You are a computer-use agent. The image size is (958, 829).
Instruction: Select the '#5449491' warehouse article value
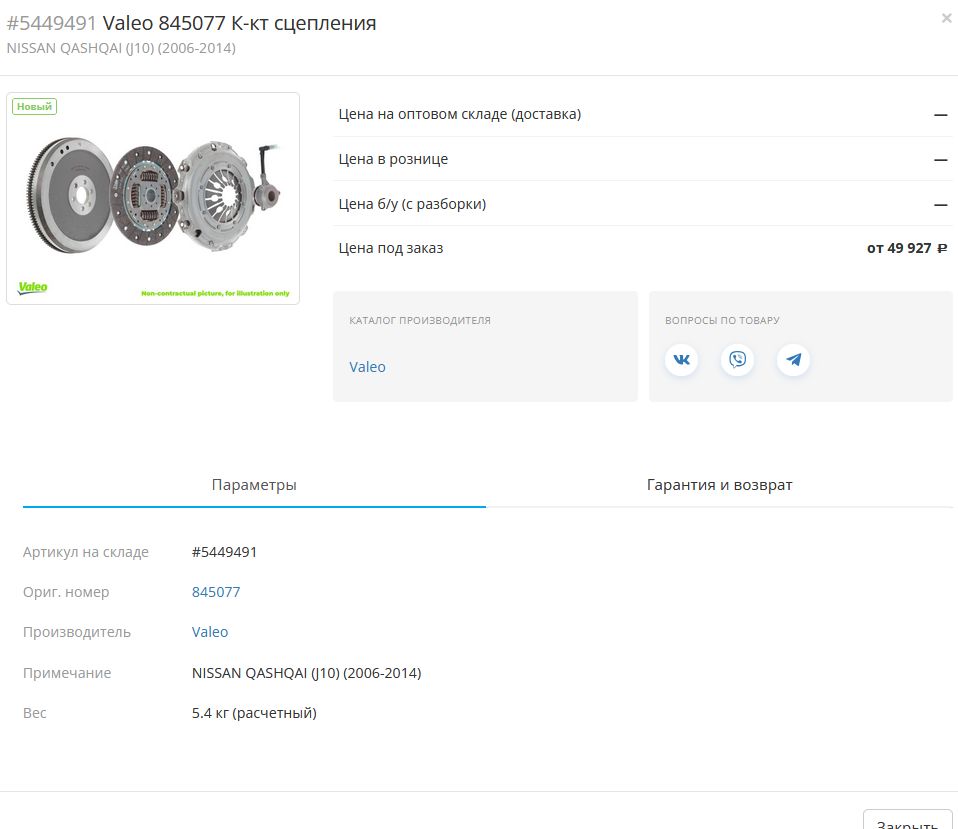224,552
